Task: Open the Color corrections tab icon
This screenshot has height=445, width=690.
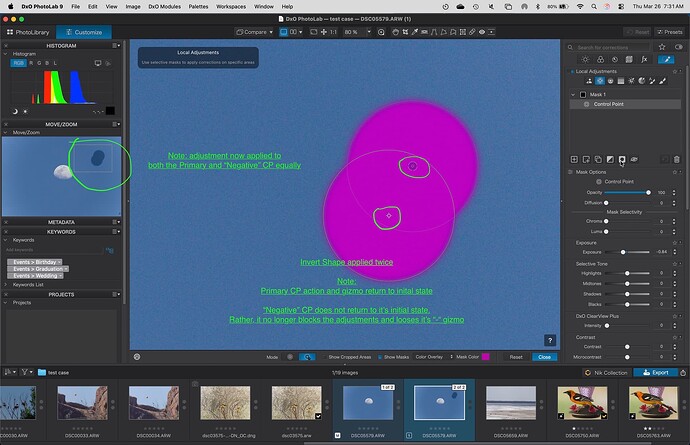Action: coord(600,59)
